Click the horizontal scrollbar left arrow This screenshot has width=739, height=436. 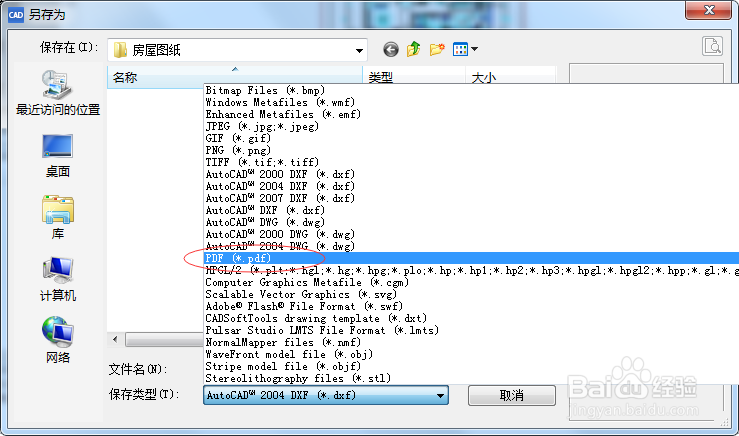116,339
